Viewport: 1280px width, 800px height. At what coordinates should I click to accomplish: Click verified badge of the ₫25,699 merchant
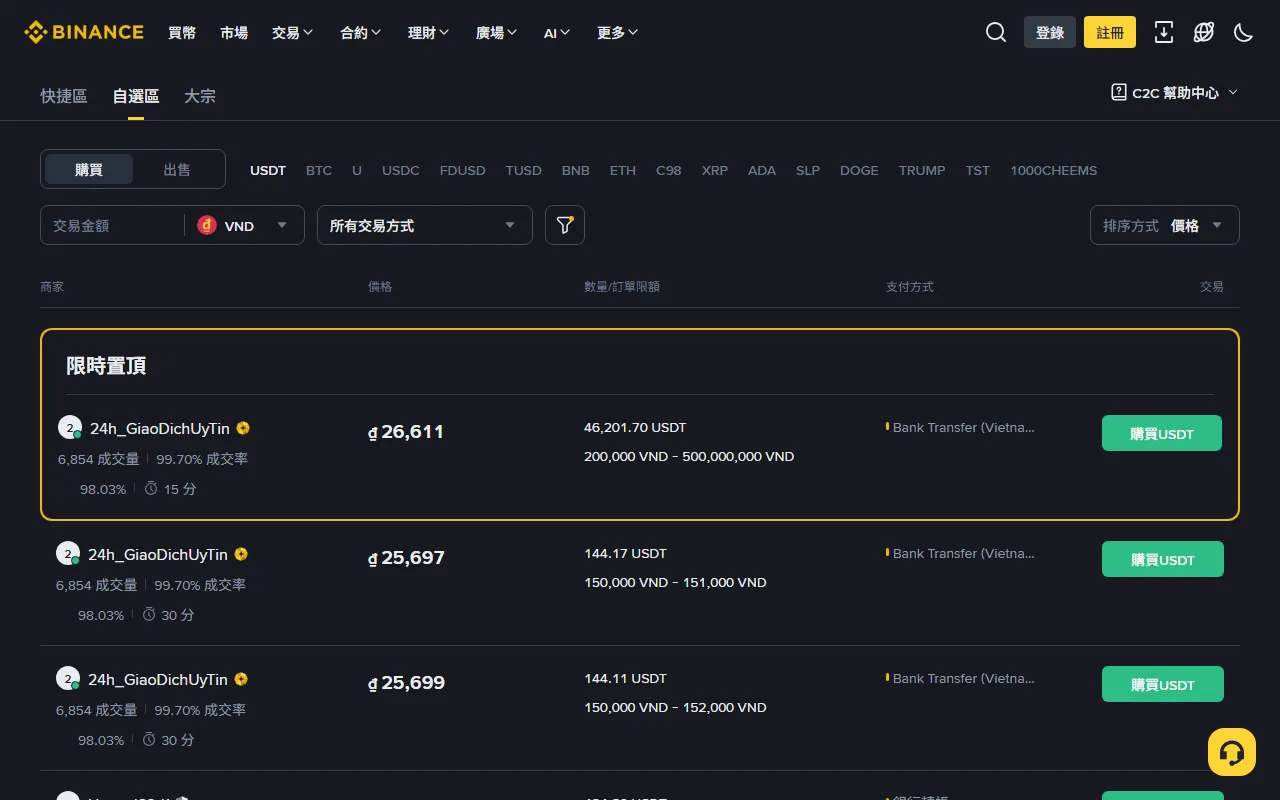(241, 679)
